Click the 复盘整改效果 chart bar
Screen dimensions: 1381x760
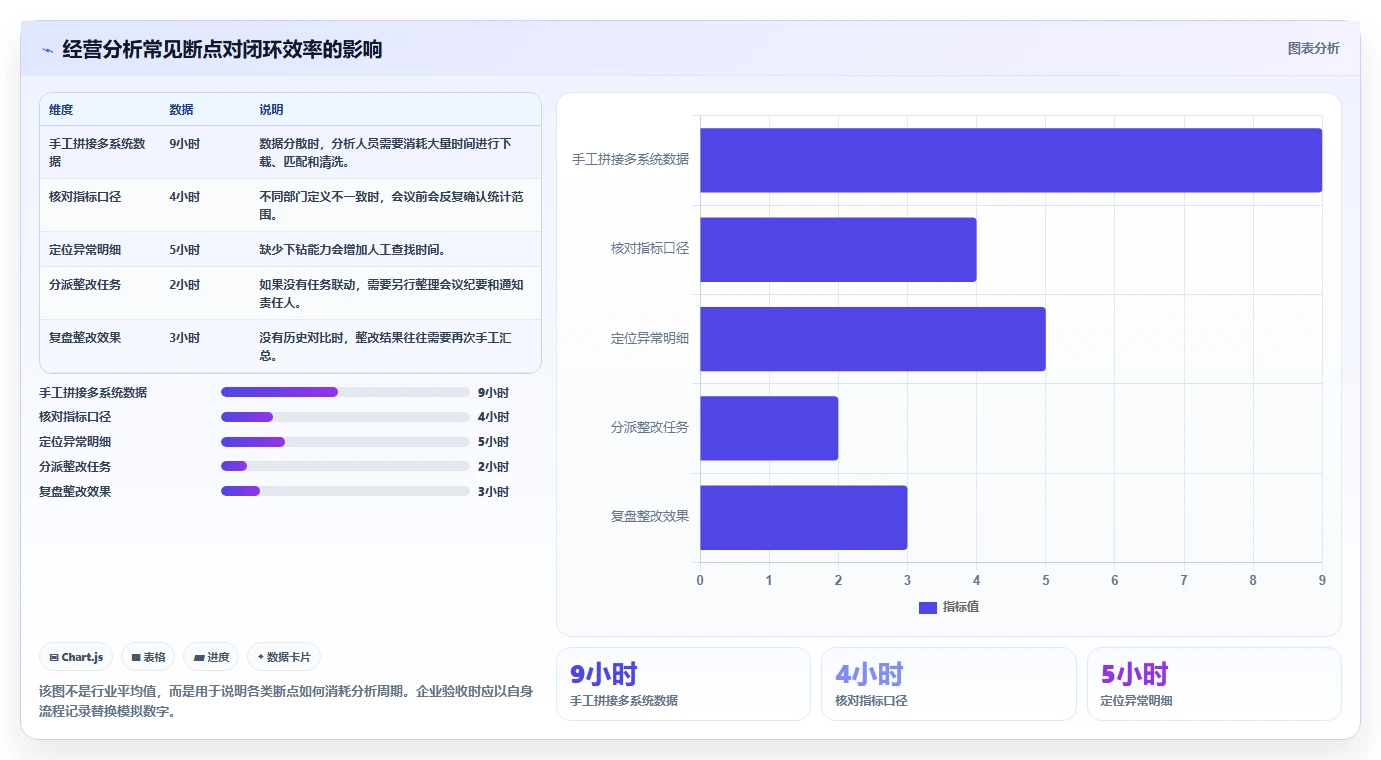[x=803, y=517]
